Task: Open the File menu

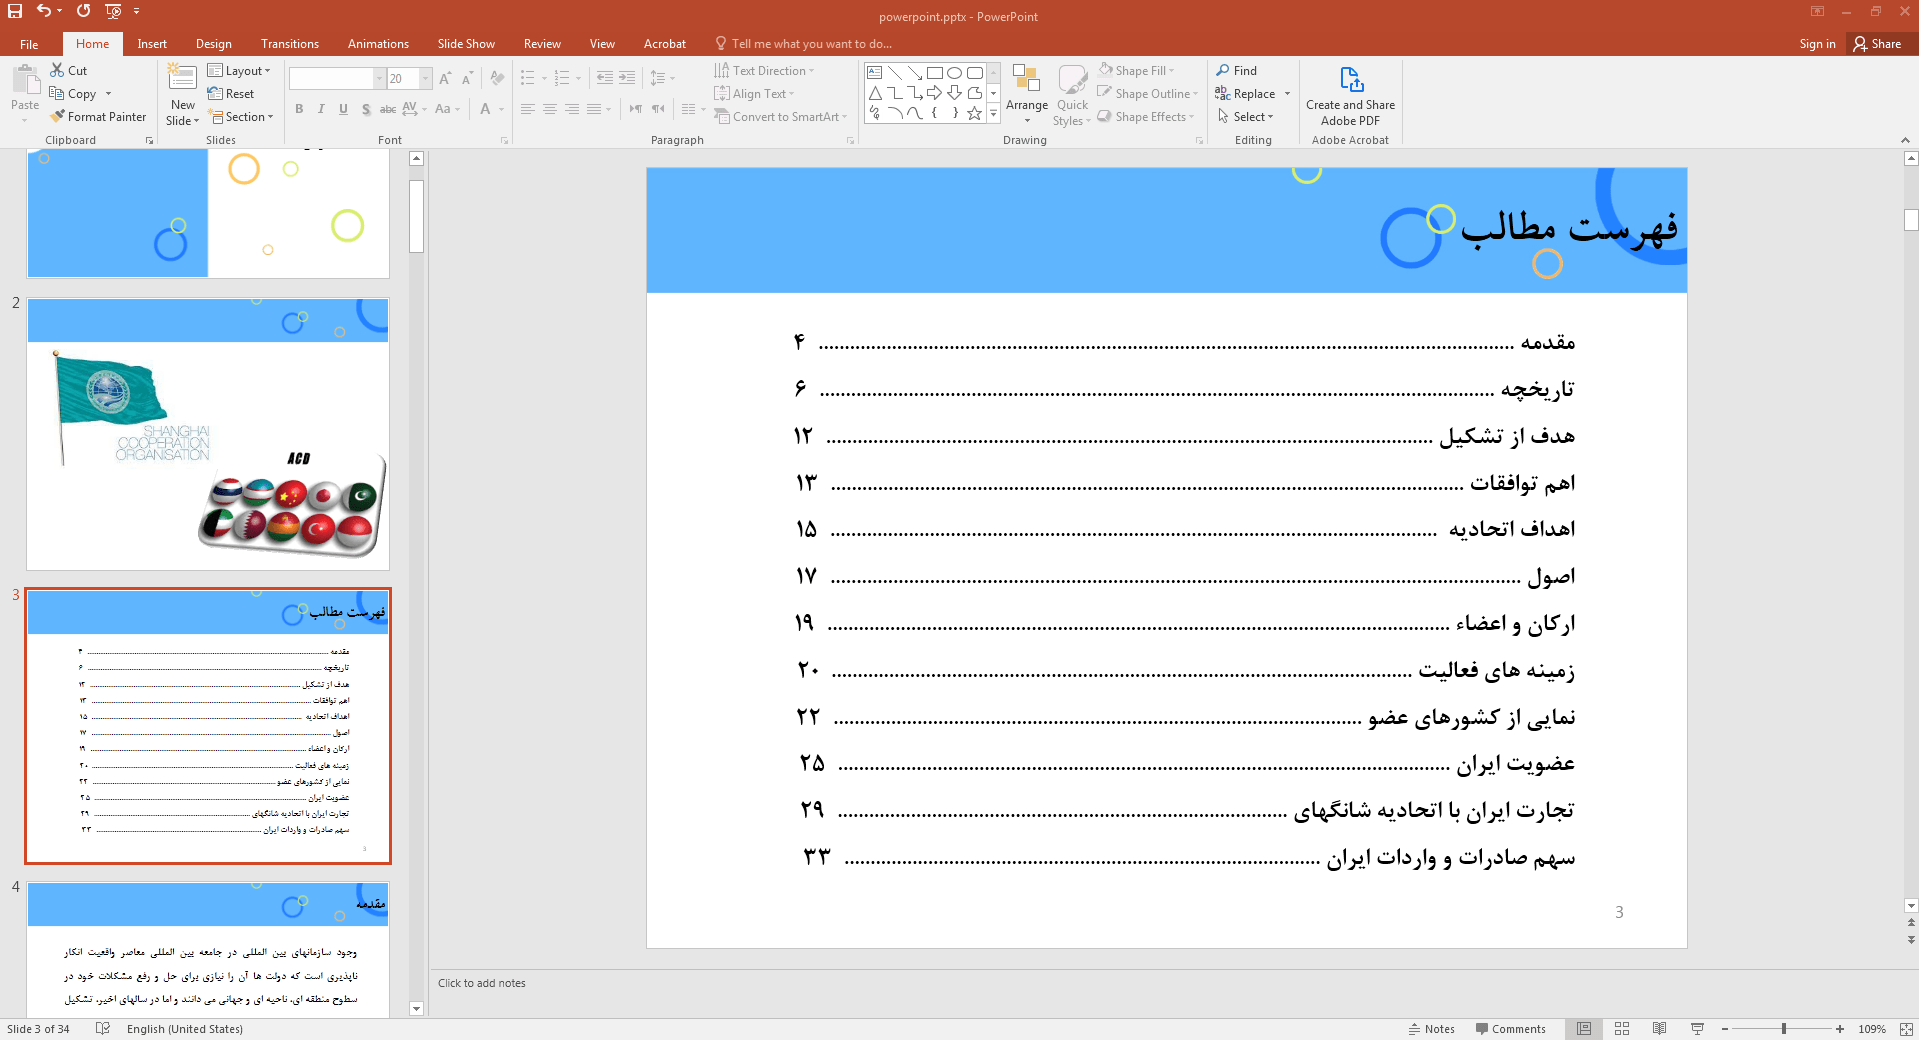Action: click(x=29, y=44)
